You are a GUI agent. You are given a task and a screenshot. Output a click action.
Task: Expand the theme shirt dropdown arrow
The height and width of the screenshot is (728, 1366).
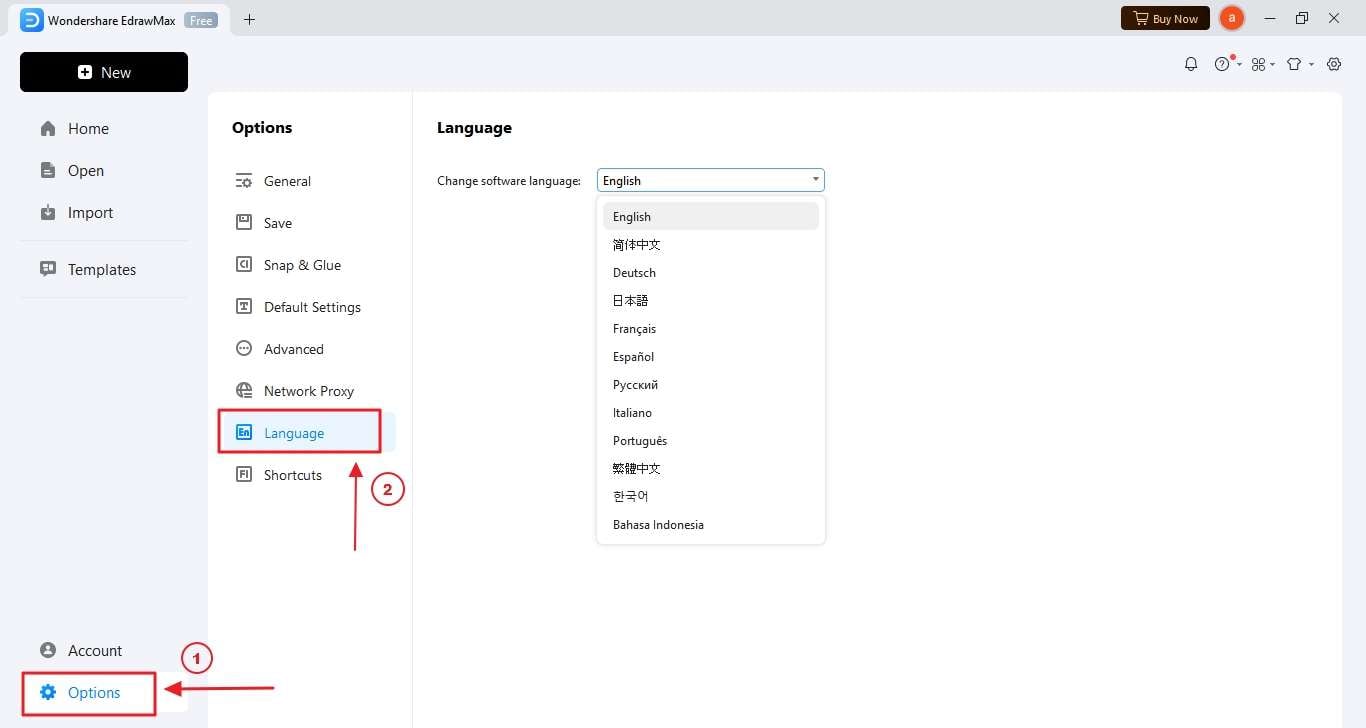click(x=1311, y=65)
